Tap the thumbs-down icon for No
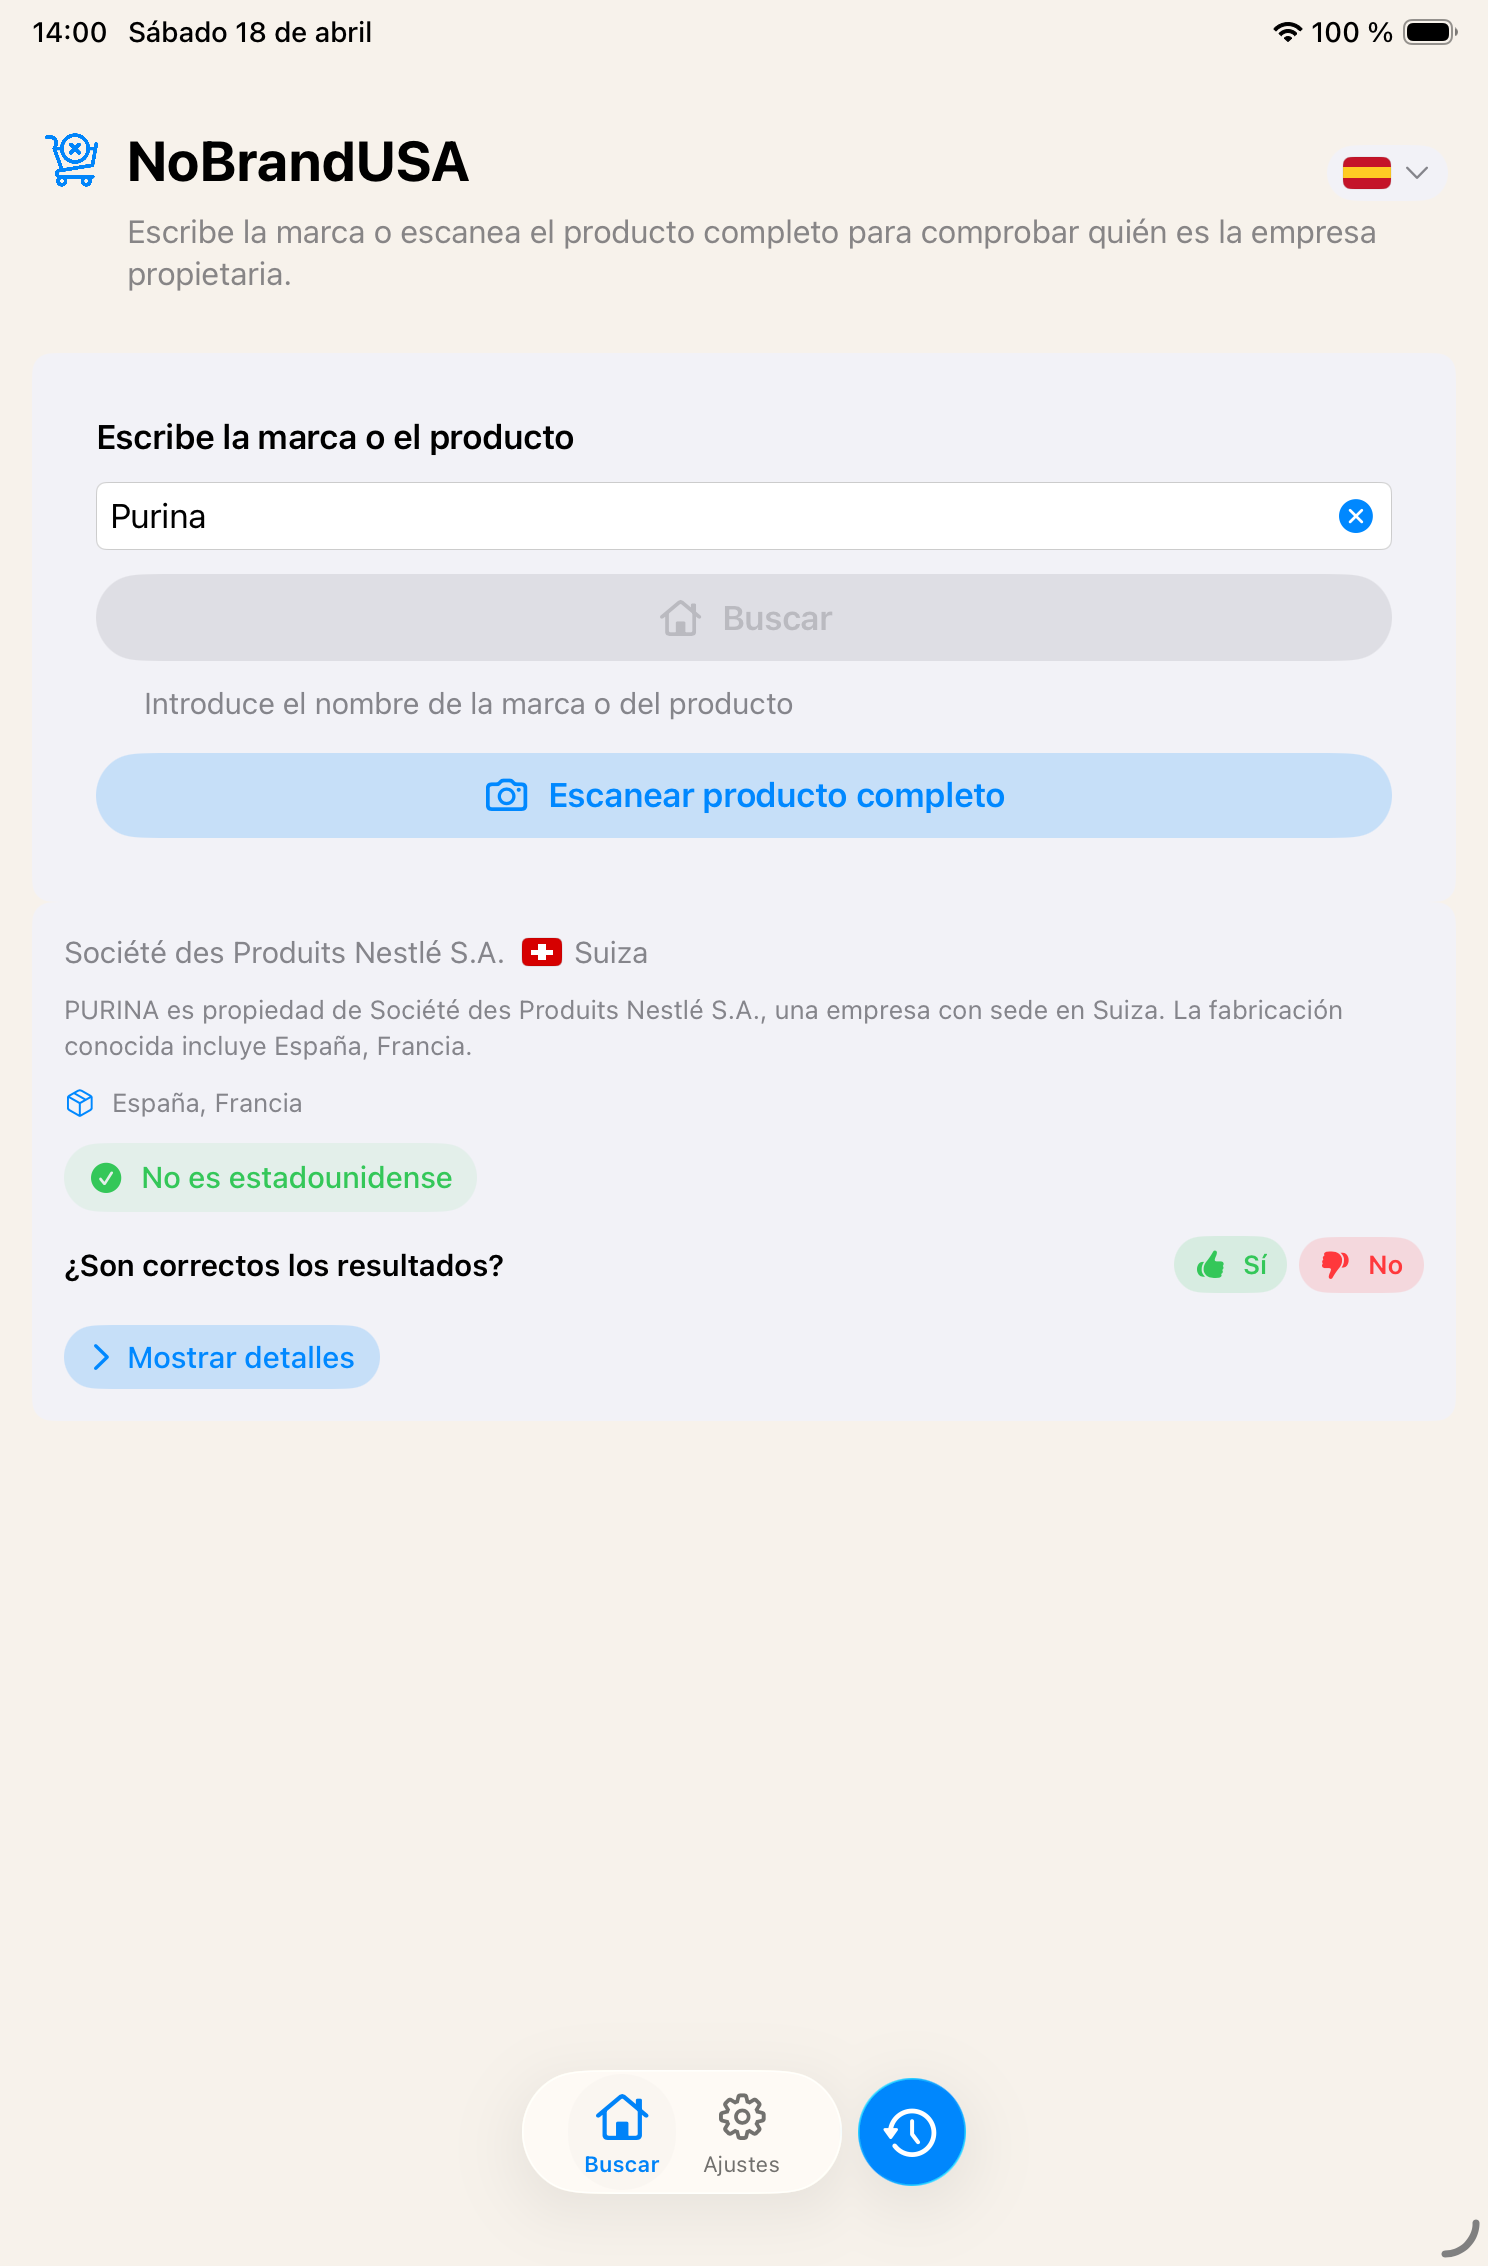The height and width of the screenshot is (2266, 1488). click(x=1335, y=1264)
